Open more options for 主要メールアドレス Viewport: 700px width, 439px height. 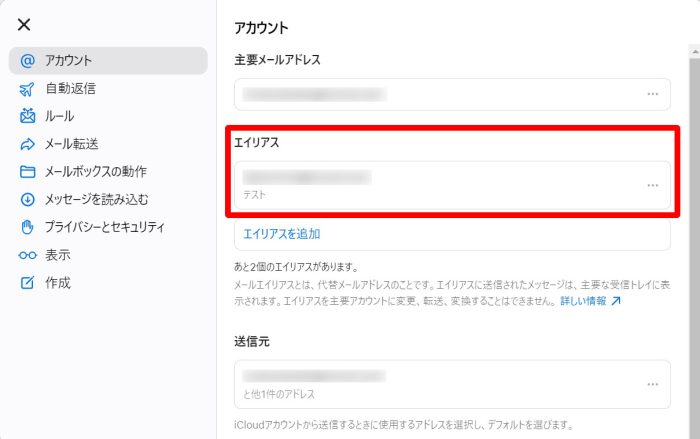[652, 94]
